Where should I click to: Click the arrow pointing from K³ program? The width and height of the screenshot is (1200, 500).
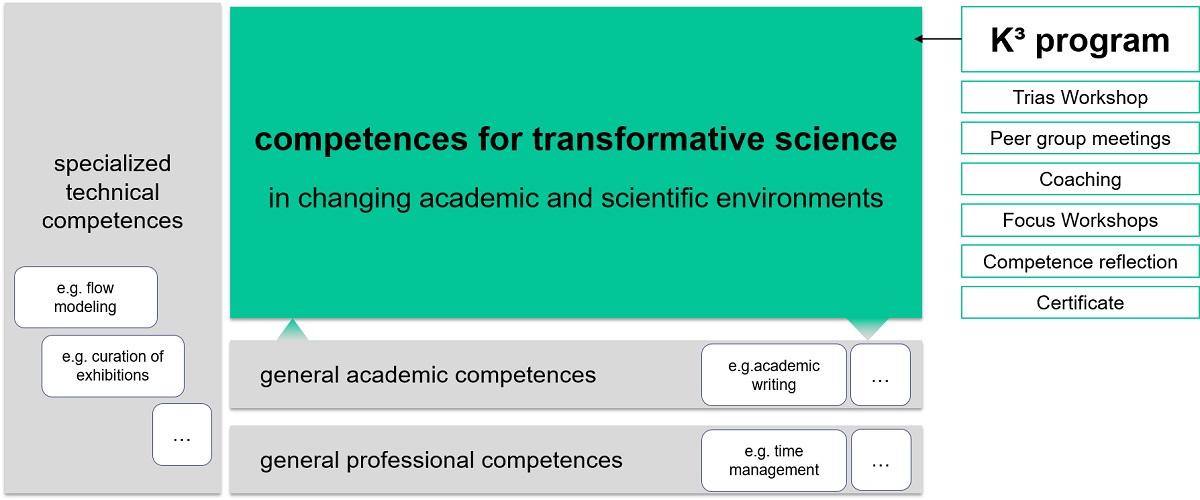click(x=937, y=40)
